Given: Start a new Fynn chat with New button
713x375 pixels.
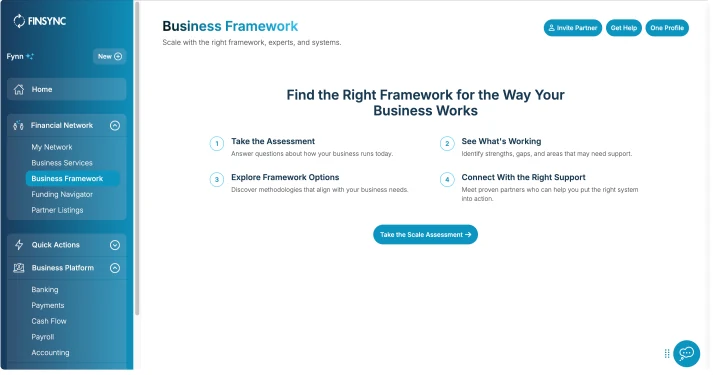Looking at the screenshot, I should pos(110,56).
